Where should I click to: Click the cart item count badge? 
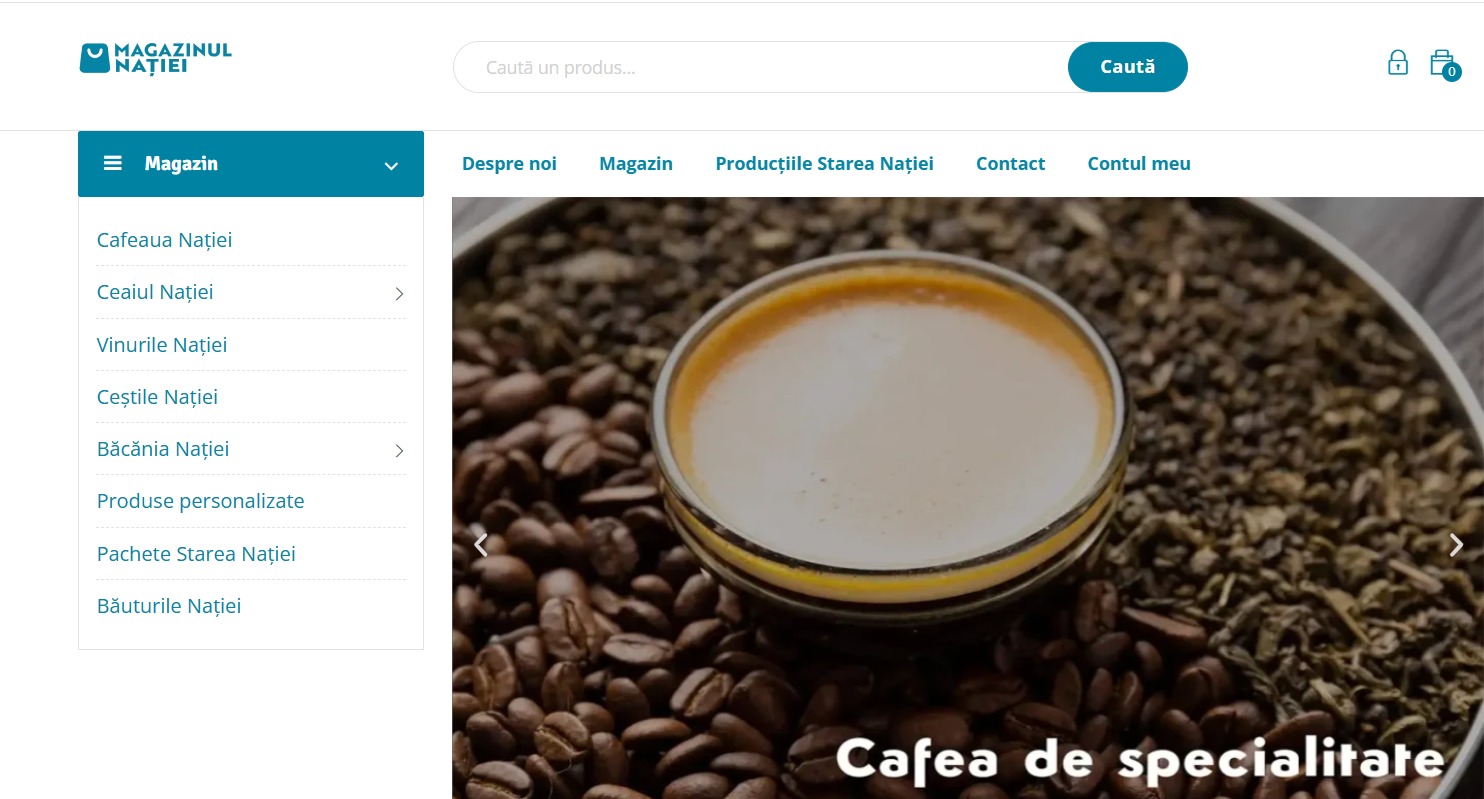click(1452, 72)
